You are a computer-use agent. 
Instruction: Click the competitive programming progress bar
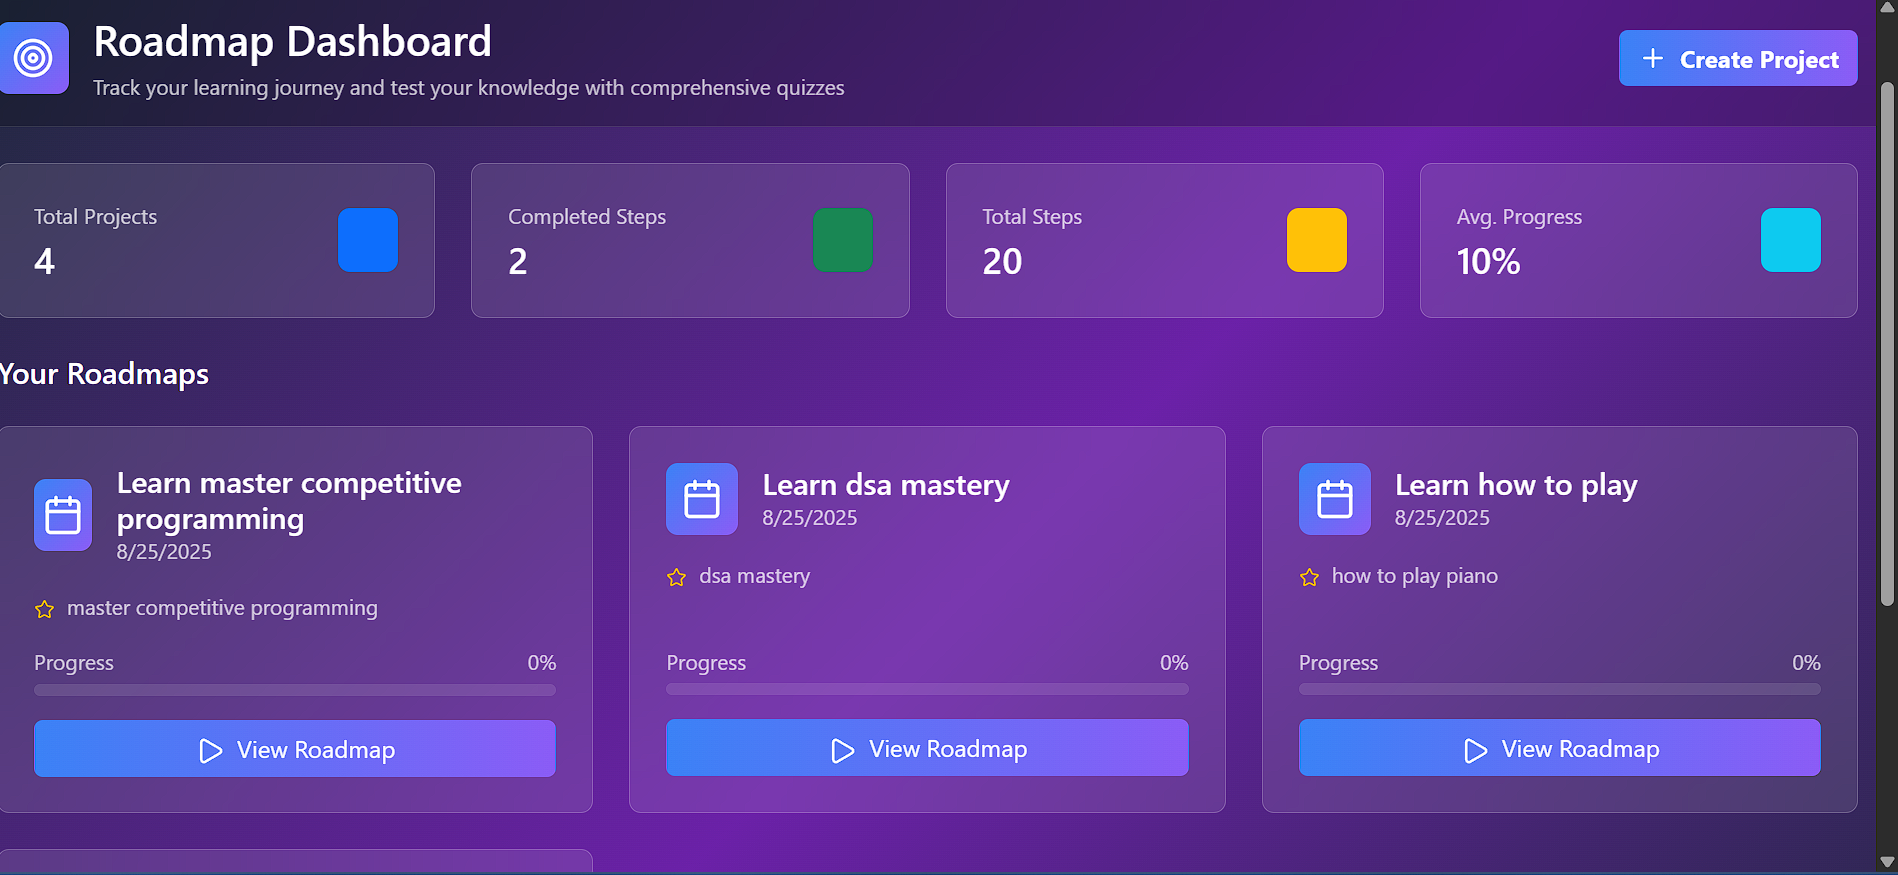[x=295, y=690]
